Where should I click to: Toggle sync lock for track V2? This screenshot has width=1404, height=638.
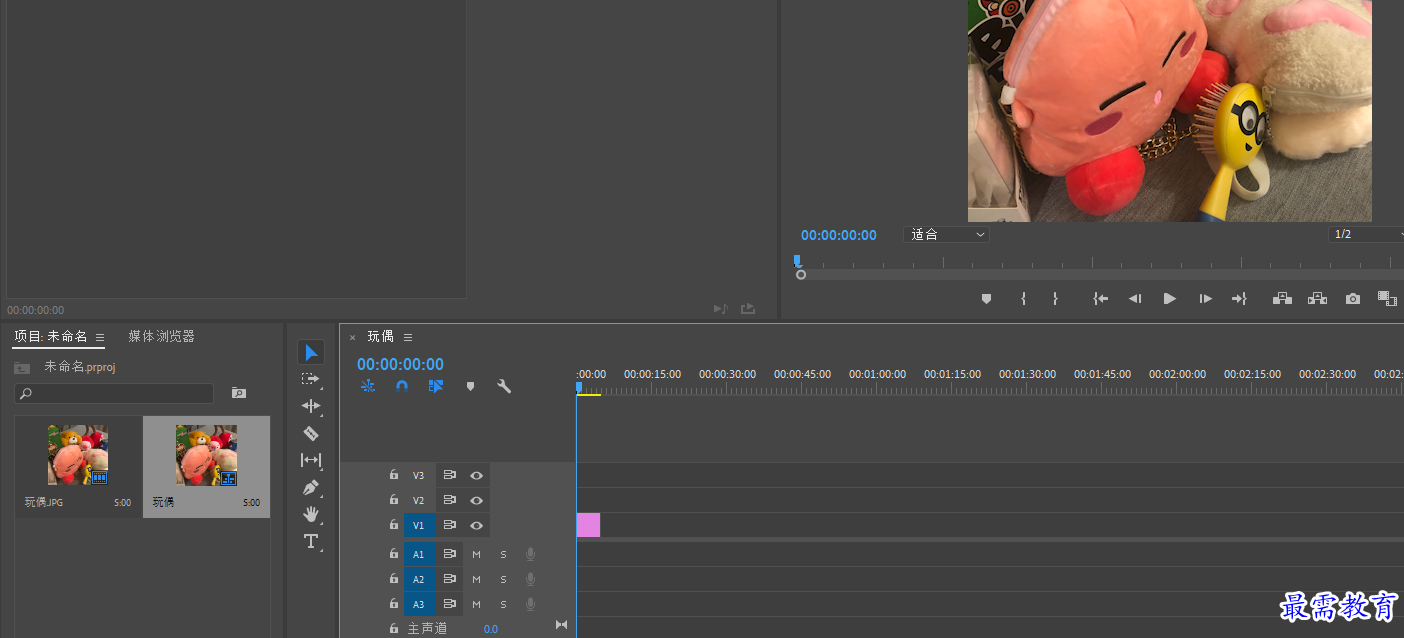point(450,500)
